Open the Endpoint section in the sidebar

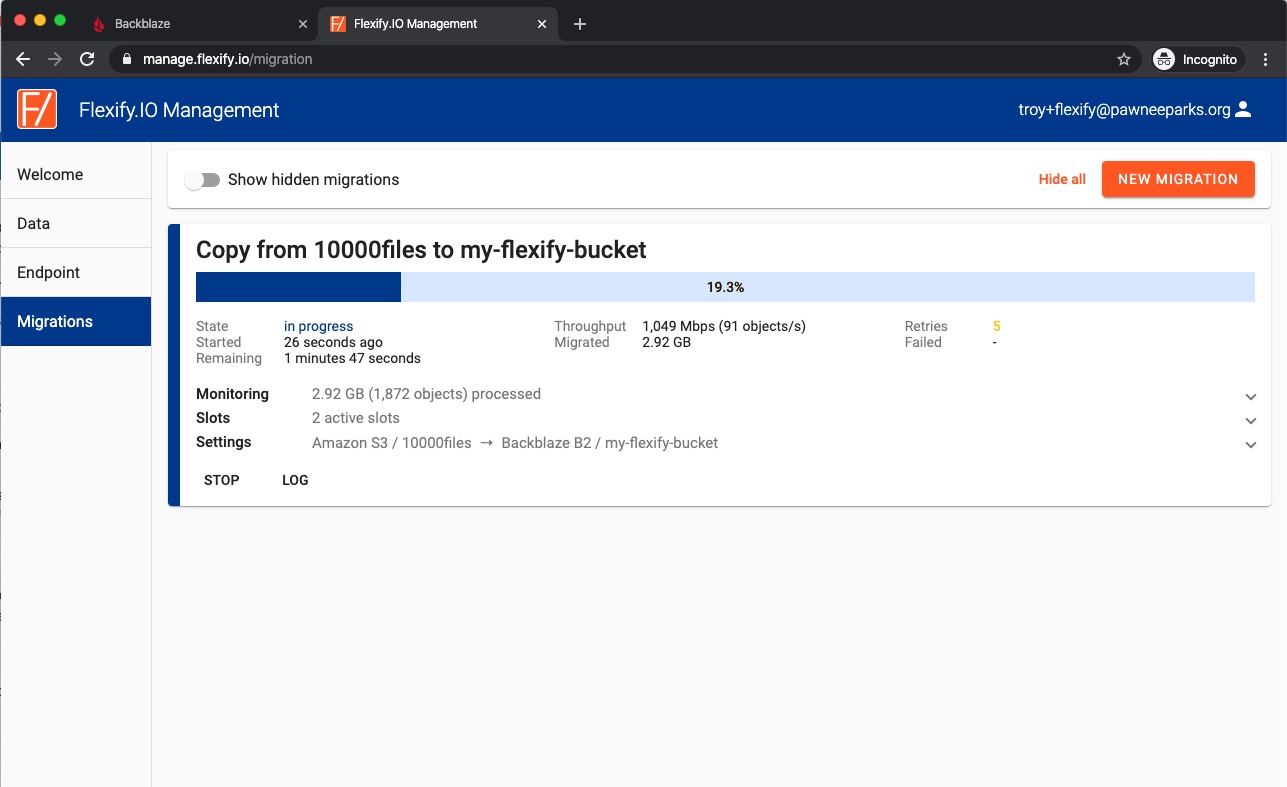coord(76,272)
